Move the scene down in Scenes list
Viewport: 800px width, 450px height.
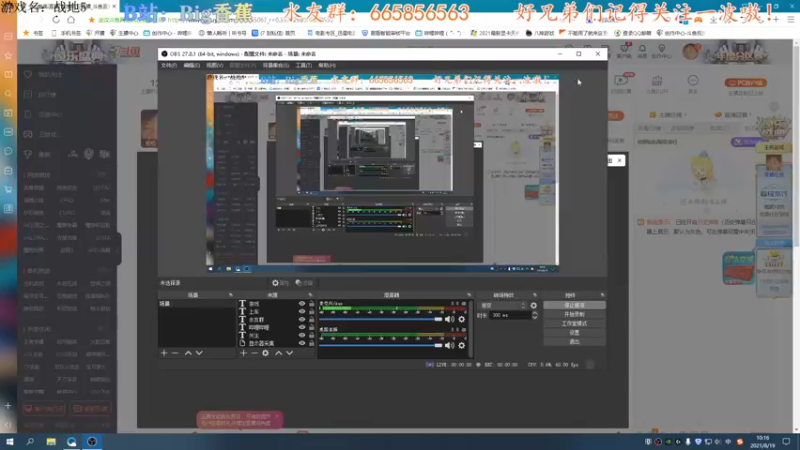pyautogui.click(x=199, y=353)
